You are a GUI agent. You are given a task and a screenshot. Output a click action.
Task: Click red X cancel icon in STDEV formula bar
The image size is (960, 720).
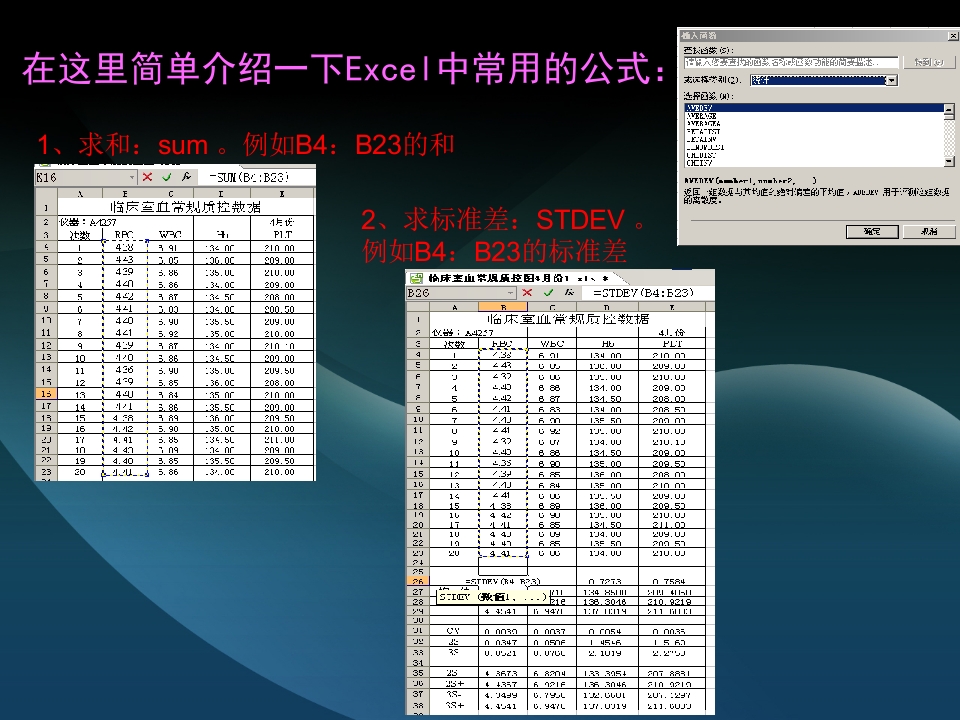(526, 293)
